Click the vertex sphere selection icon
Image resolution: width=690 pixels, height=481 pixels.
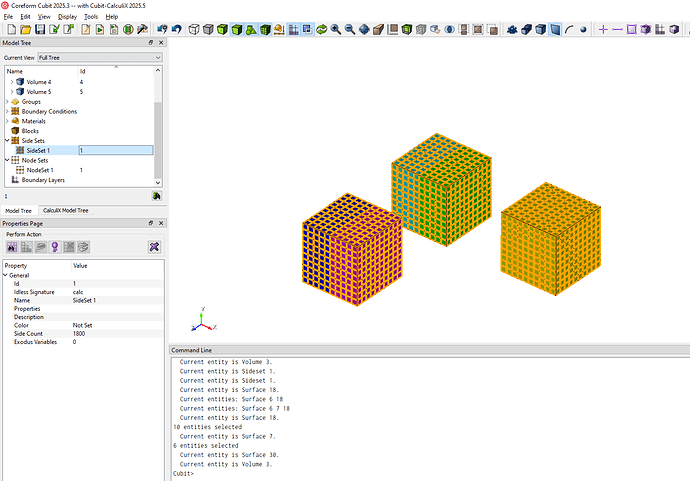tap(584, 29)
